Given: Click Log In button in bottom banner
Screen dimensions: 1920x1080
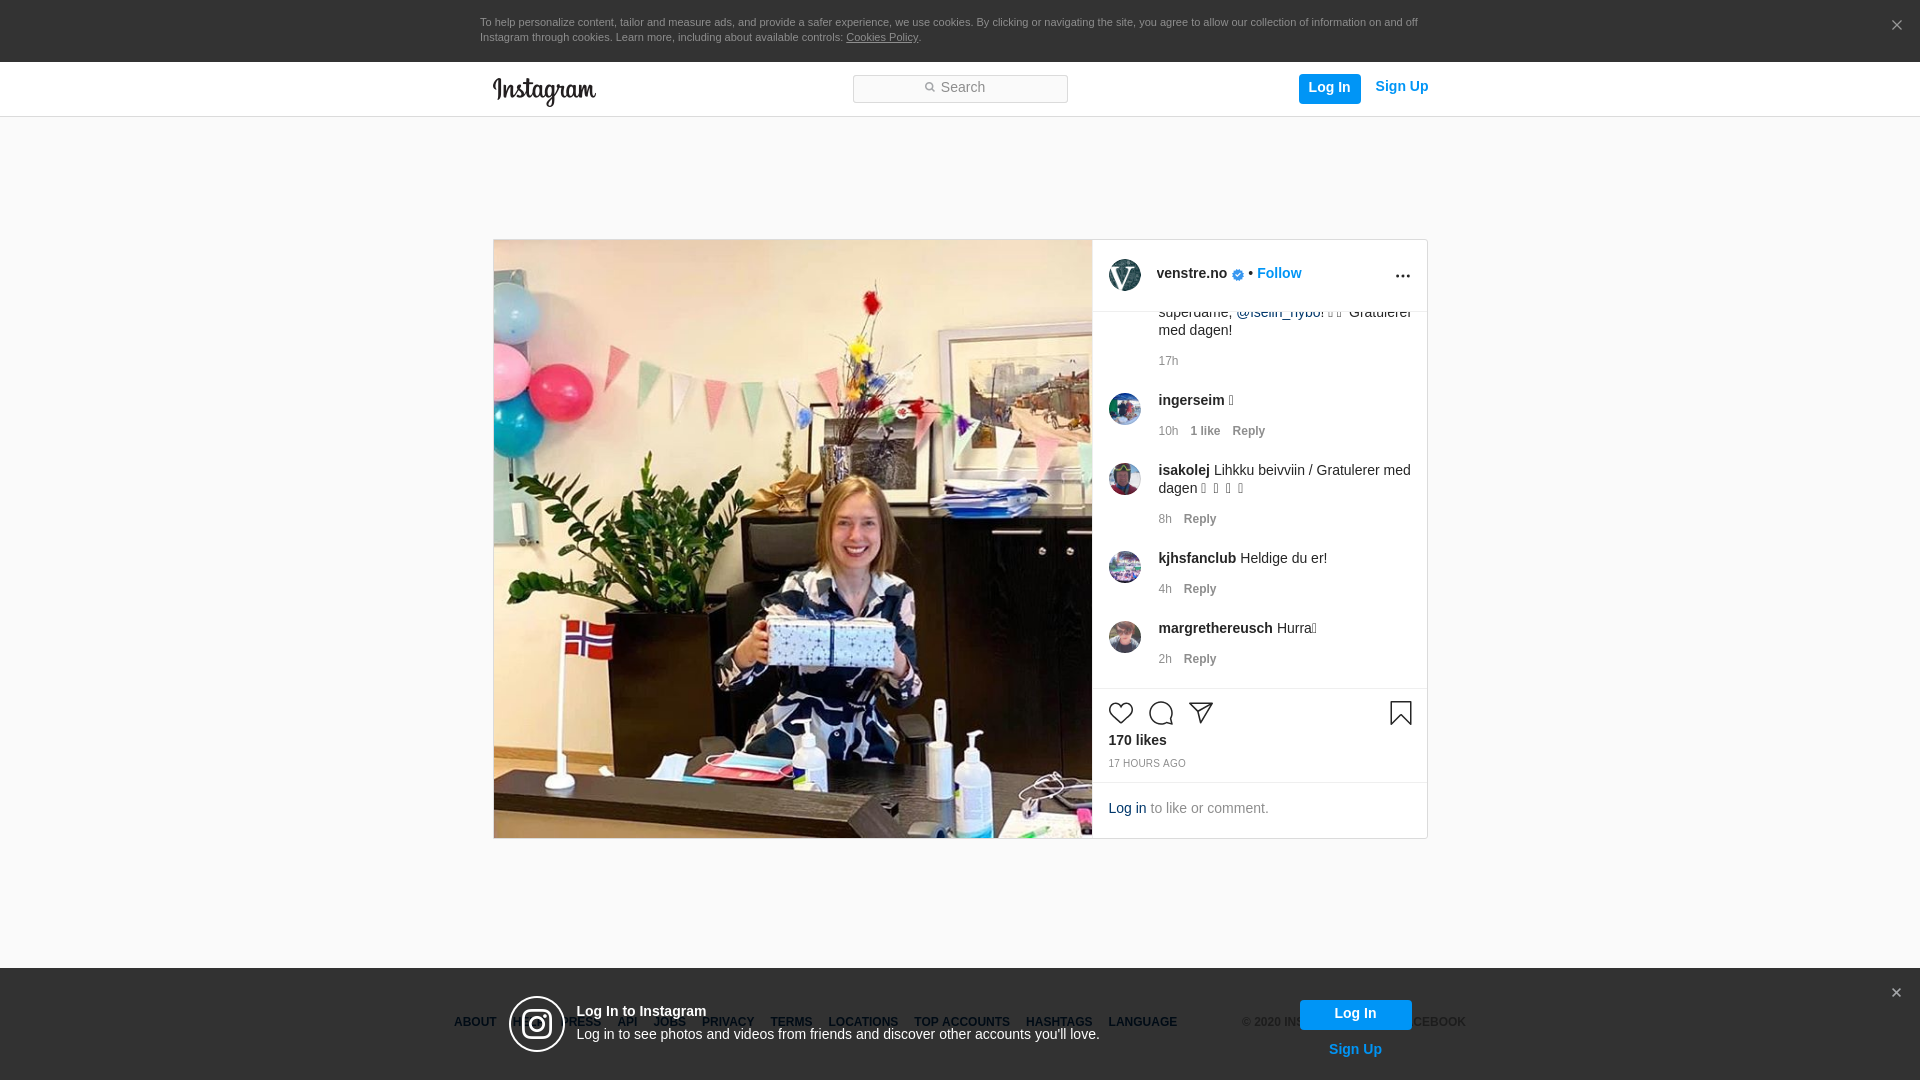Looking at the screenshot, I should point(1355,1015).
